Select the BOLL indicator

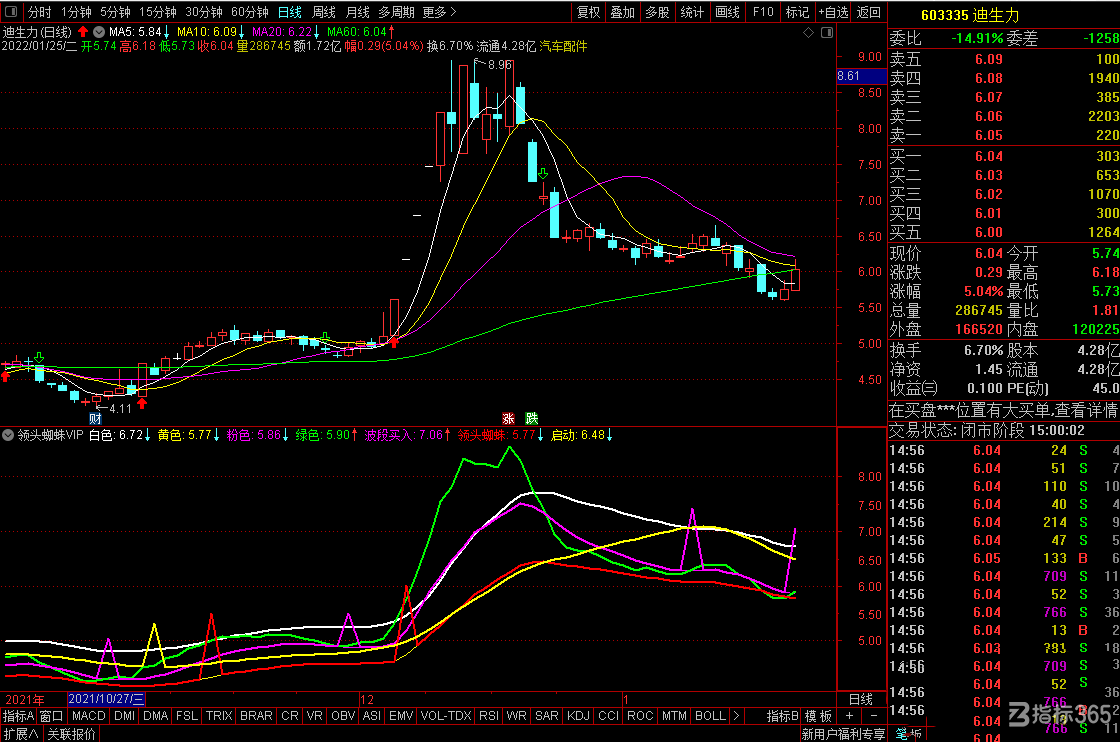click(710, 716)
